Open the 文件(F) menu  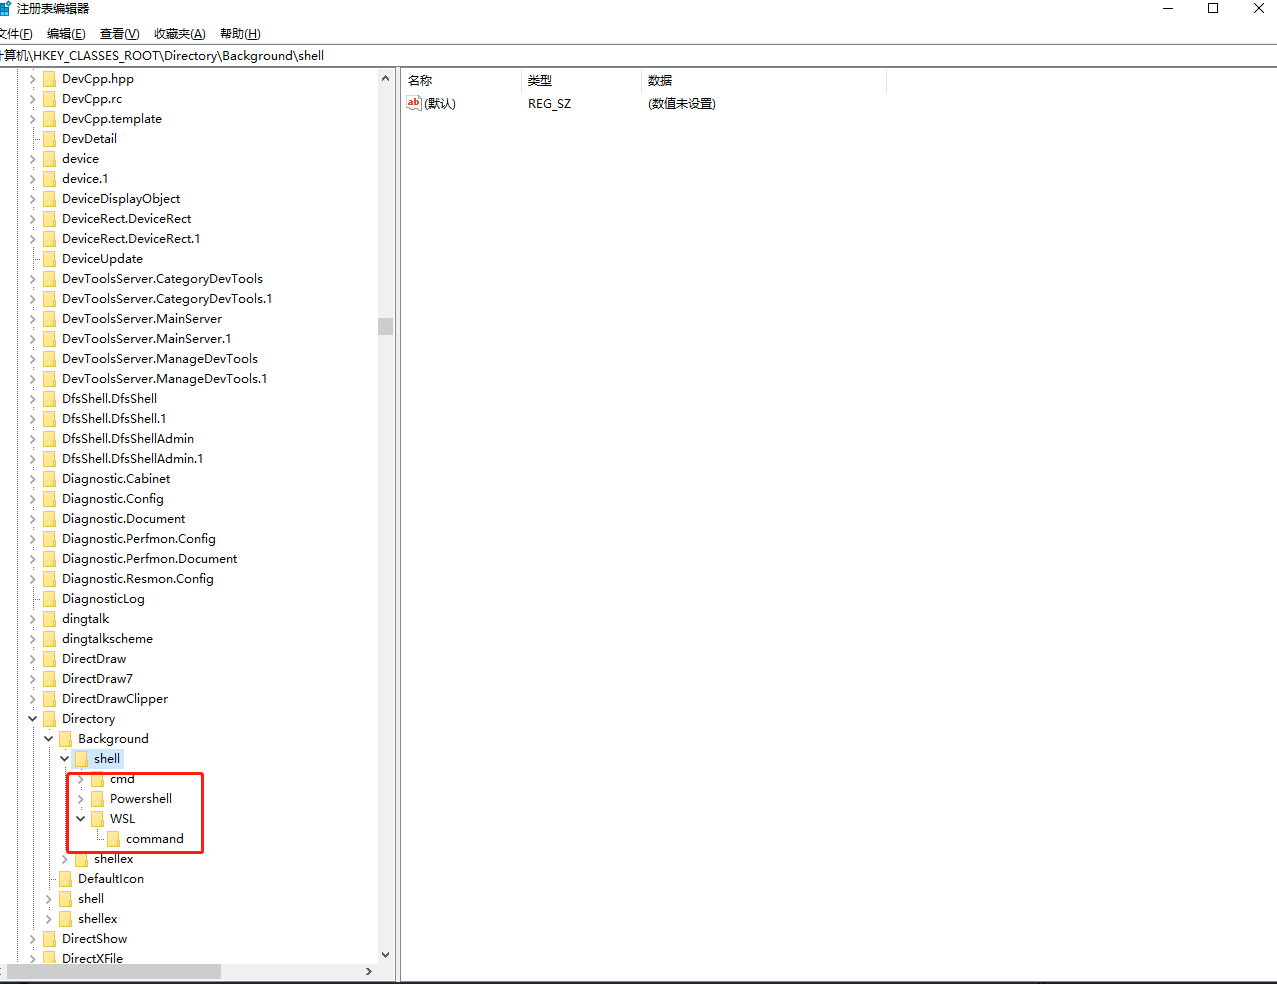(15, 34)
